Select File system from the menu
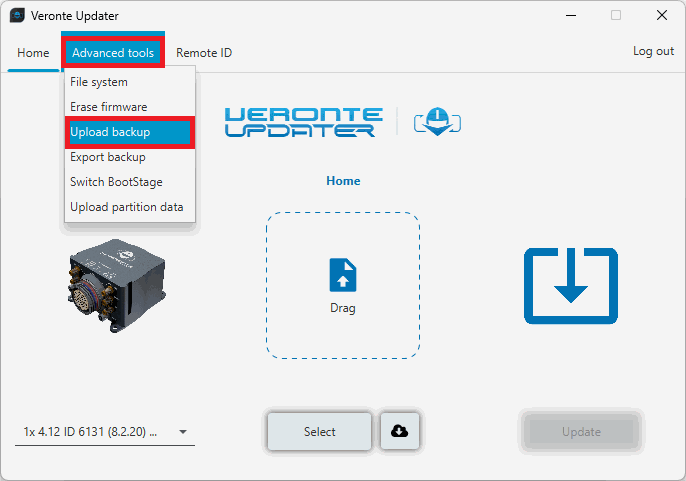 pyautogui.click(x=99, y=82)
